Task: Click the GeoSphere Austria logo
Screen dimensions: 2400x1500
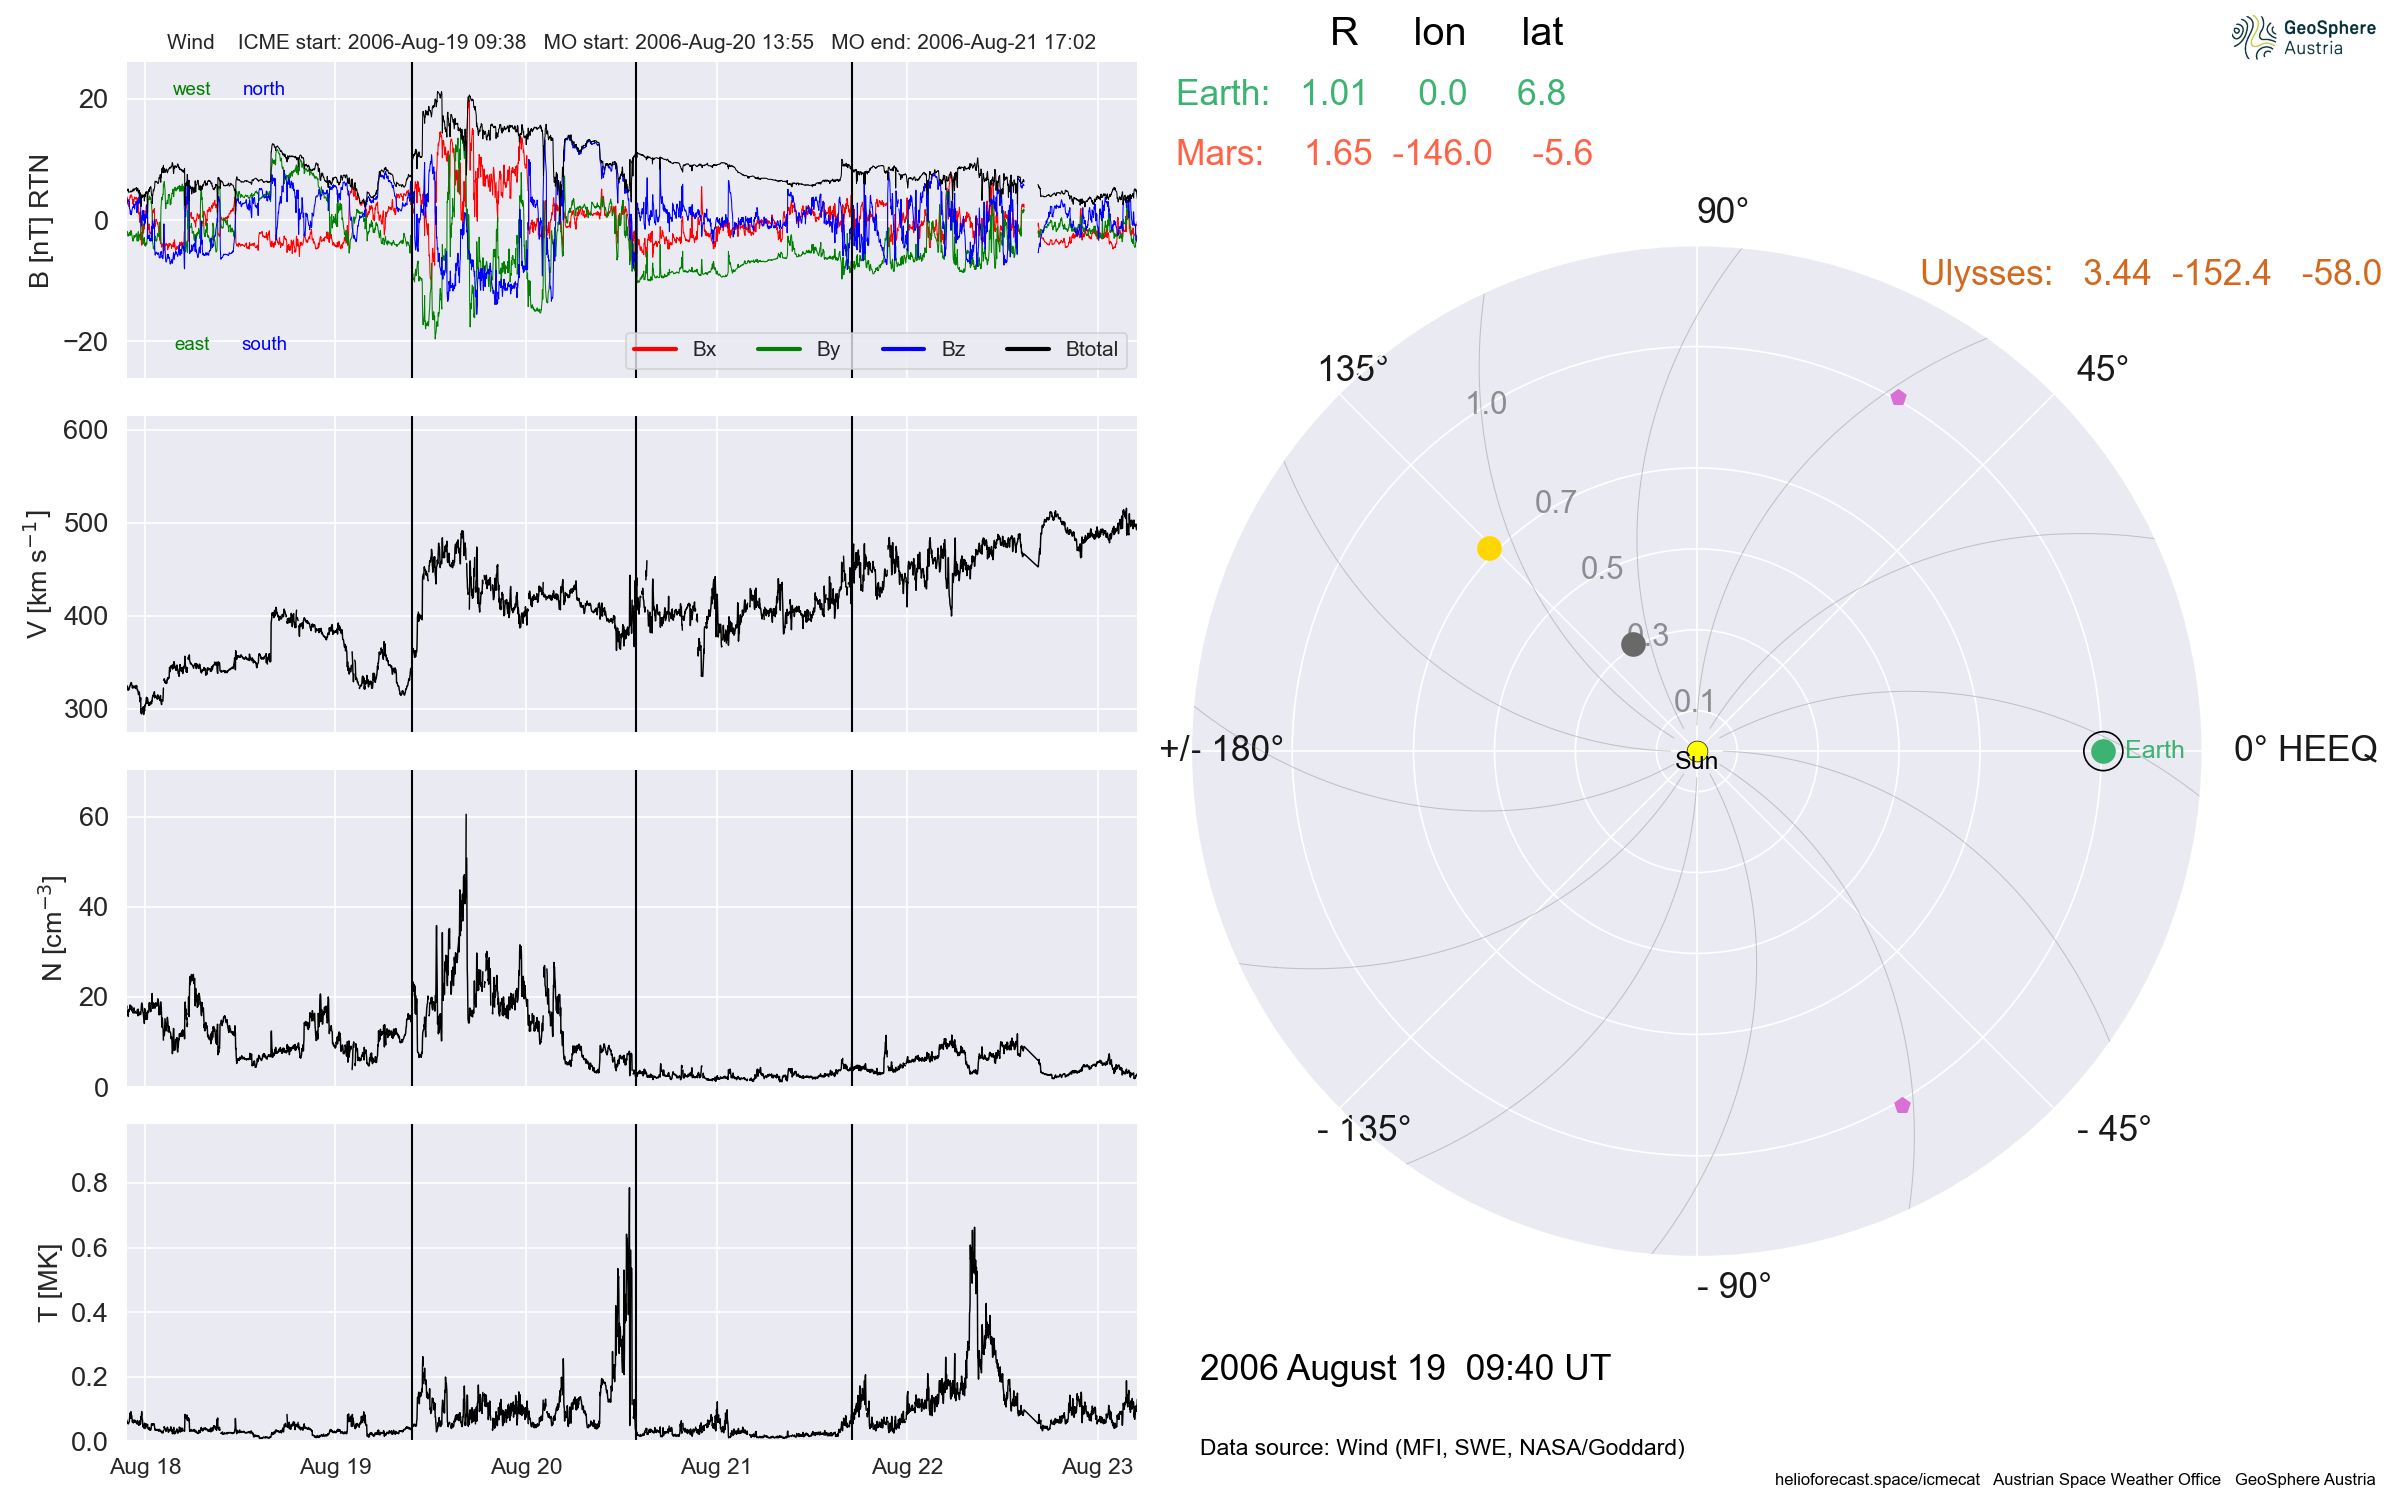Action: [x=2303, y=38]
